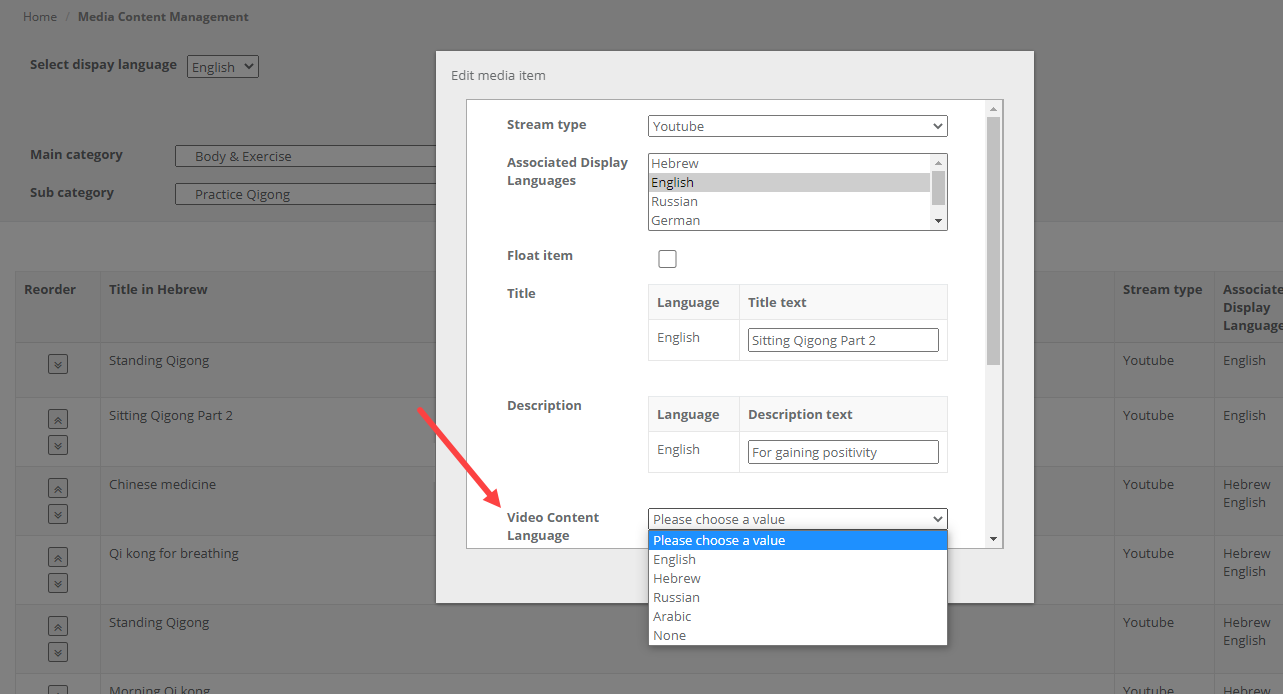Viewport: 1283px width, 694px height.
Task: Move Sitting Qigong Part 2 row down
Action: click(x=58, y=445)
